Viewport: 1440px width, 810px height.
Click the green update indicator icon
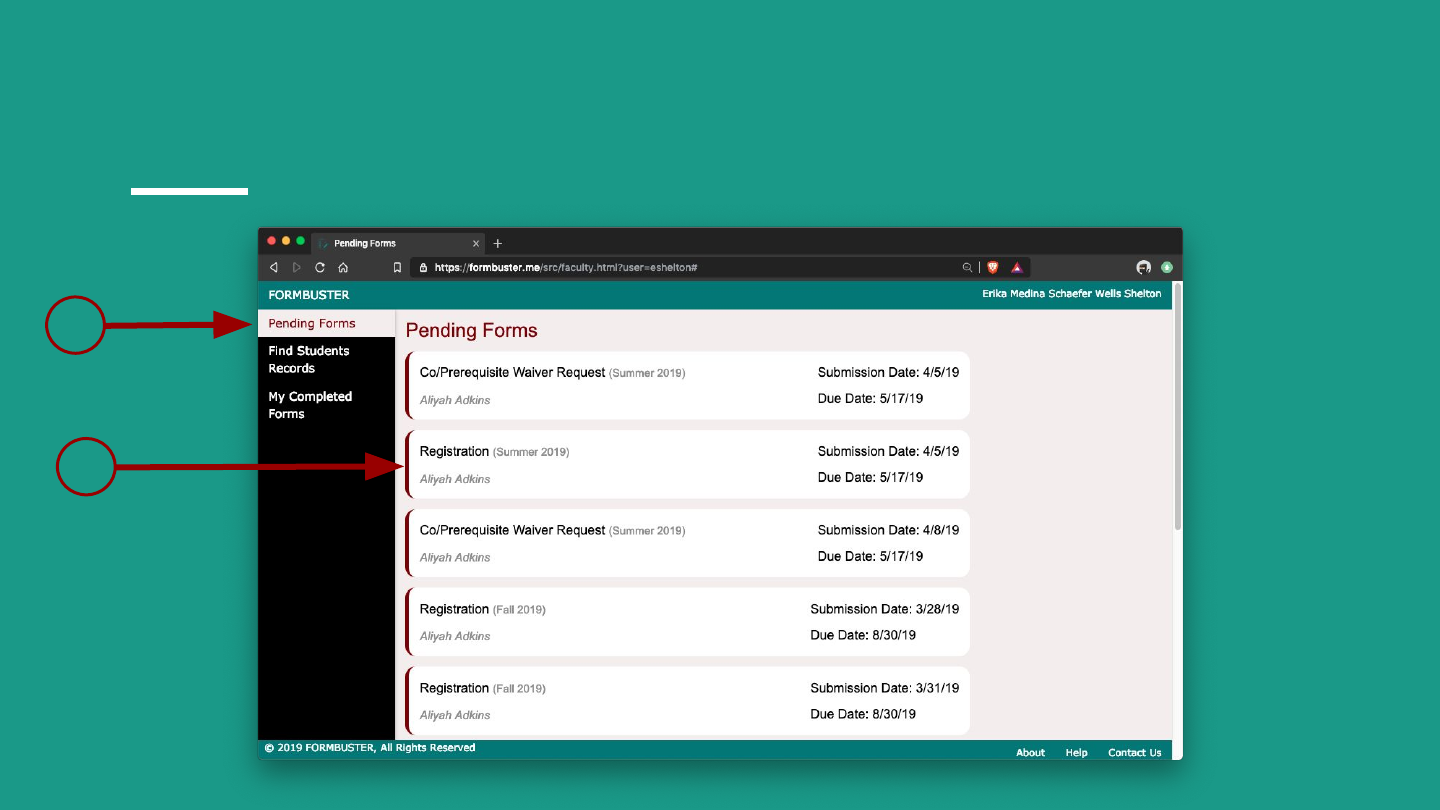point(1167,268)
